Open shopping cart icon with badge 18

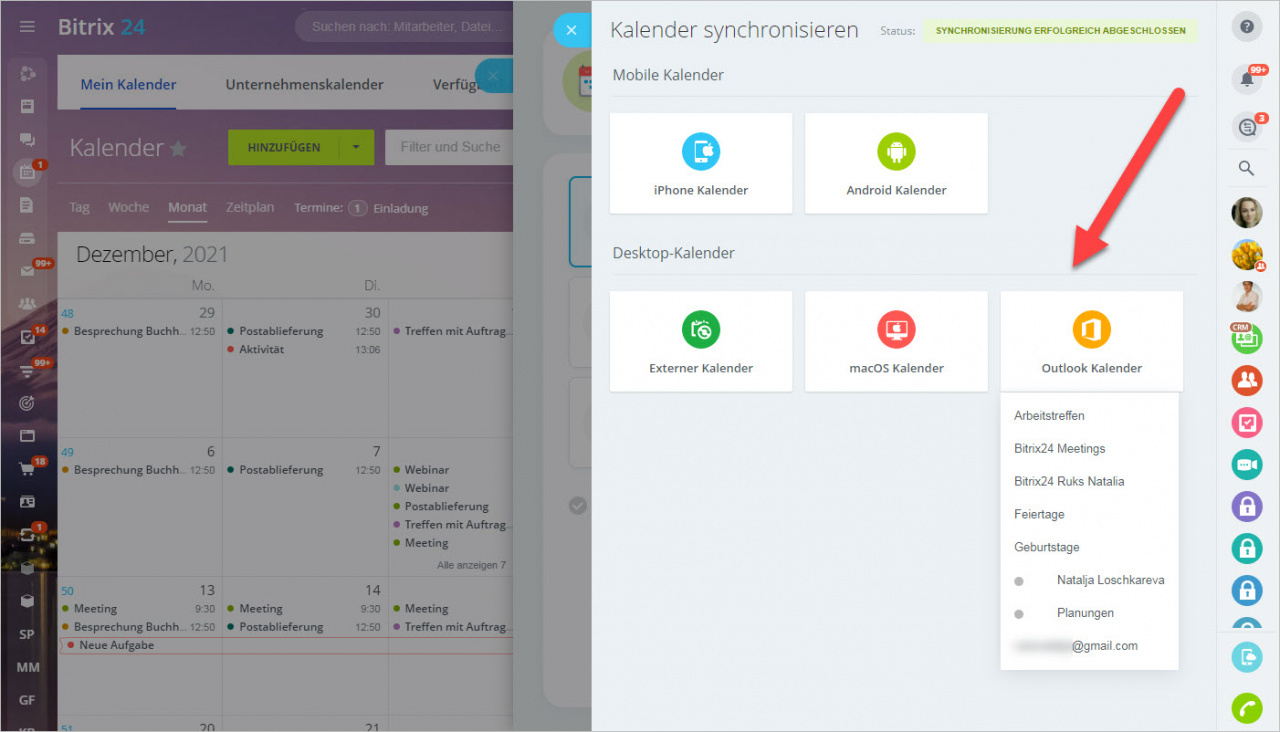coord(28,468)
